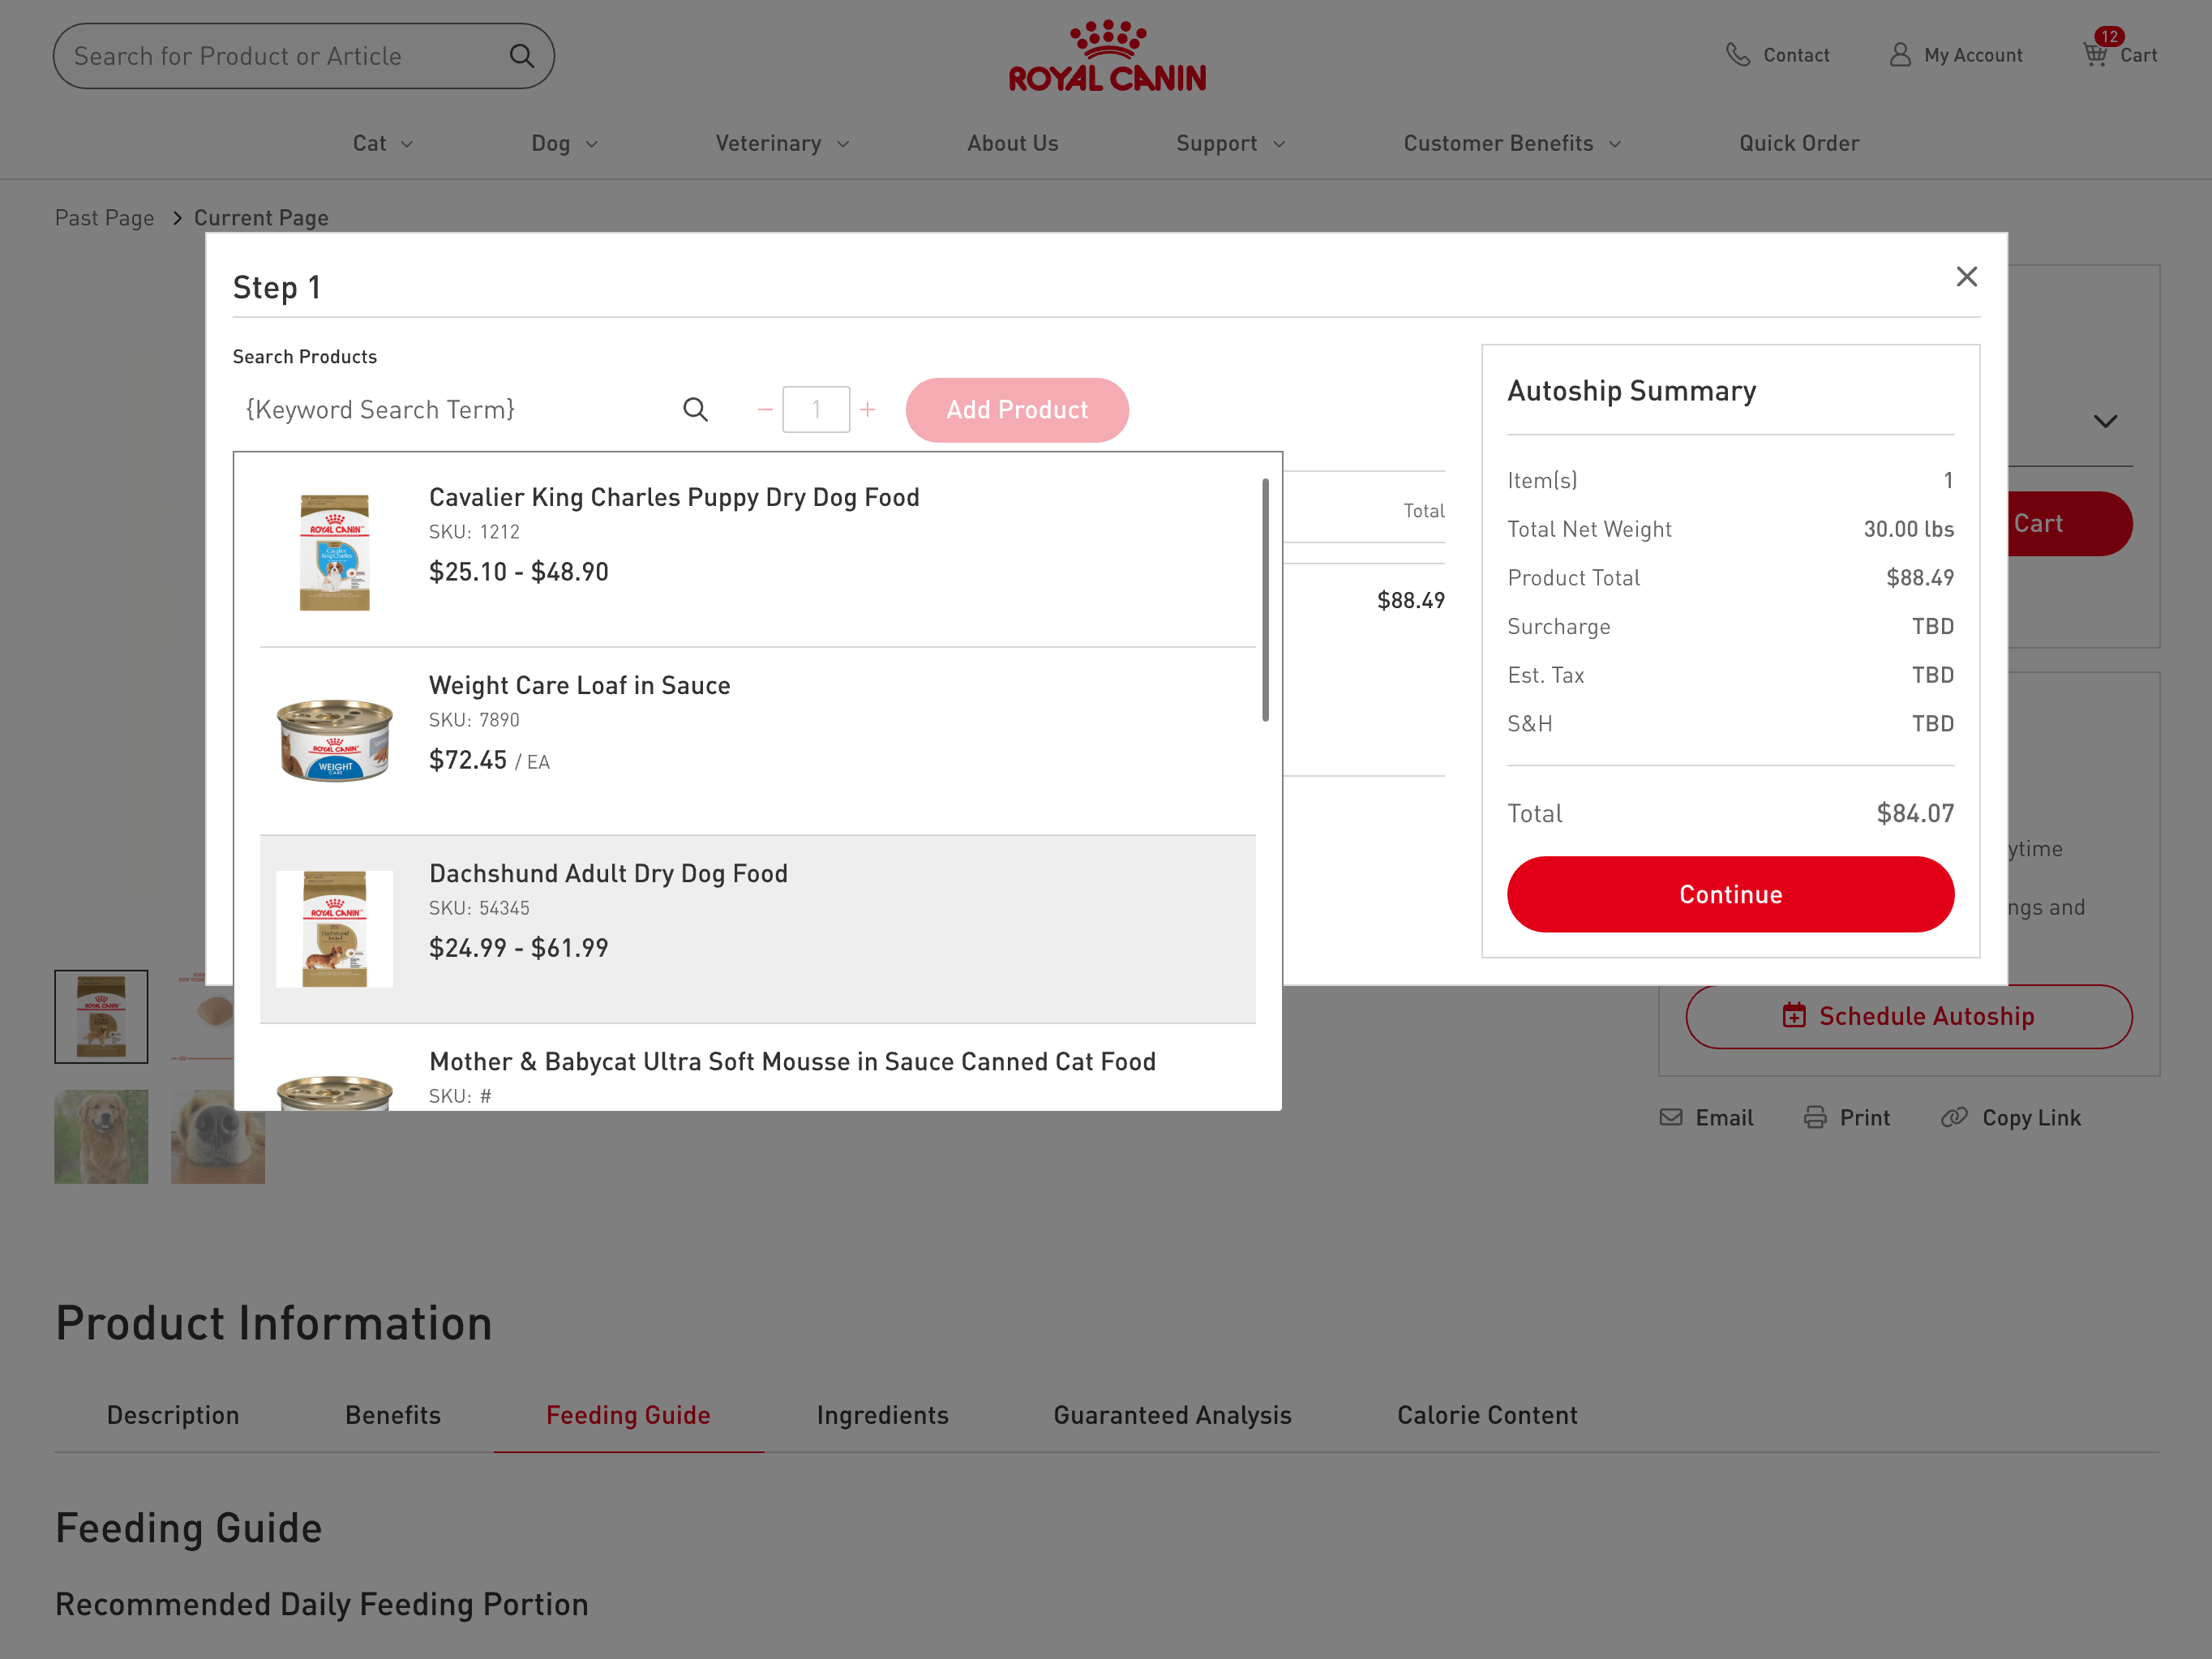The width and height of the screenshot is (2212, 1659).
Task: Switch to the Description tab
Action: pyautogui.click(x=173, y=1415)
